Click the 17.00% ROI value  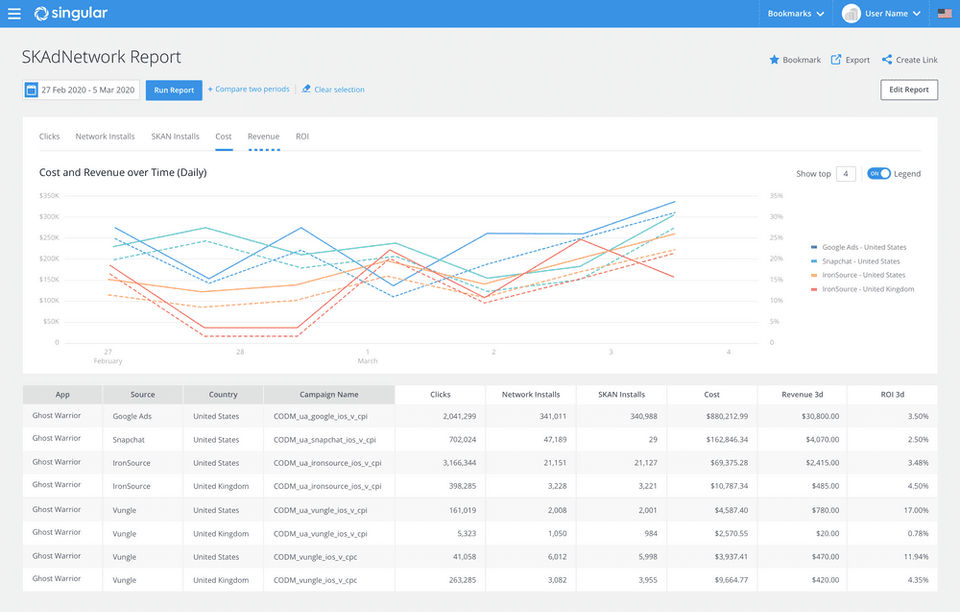pos(917,510)
